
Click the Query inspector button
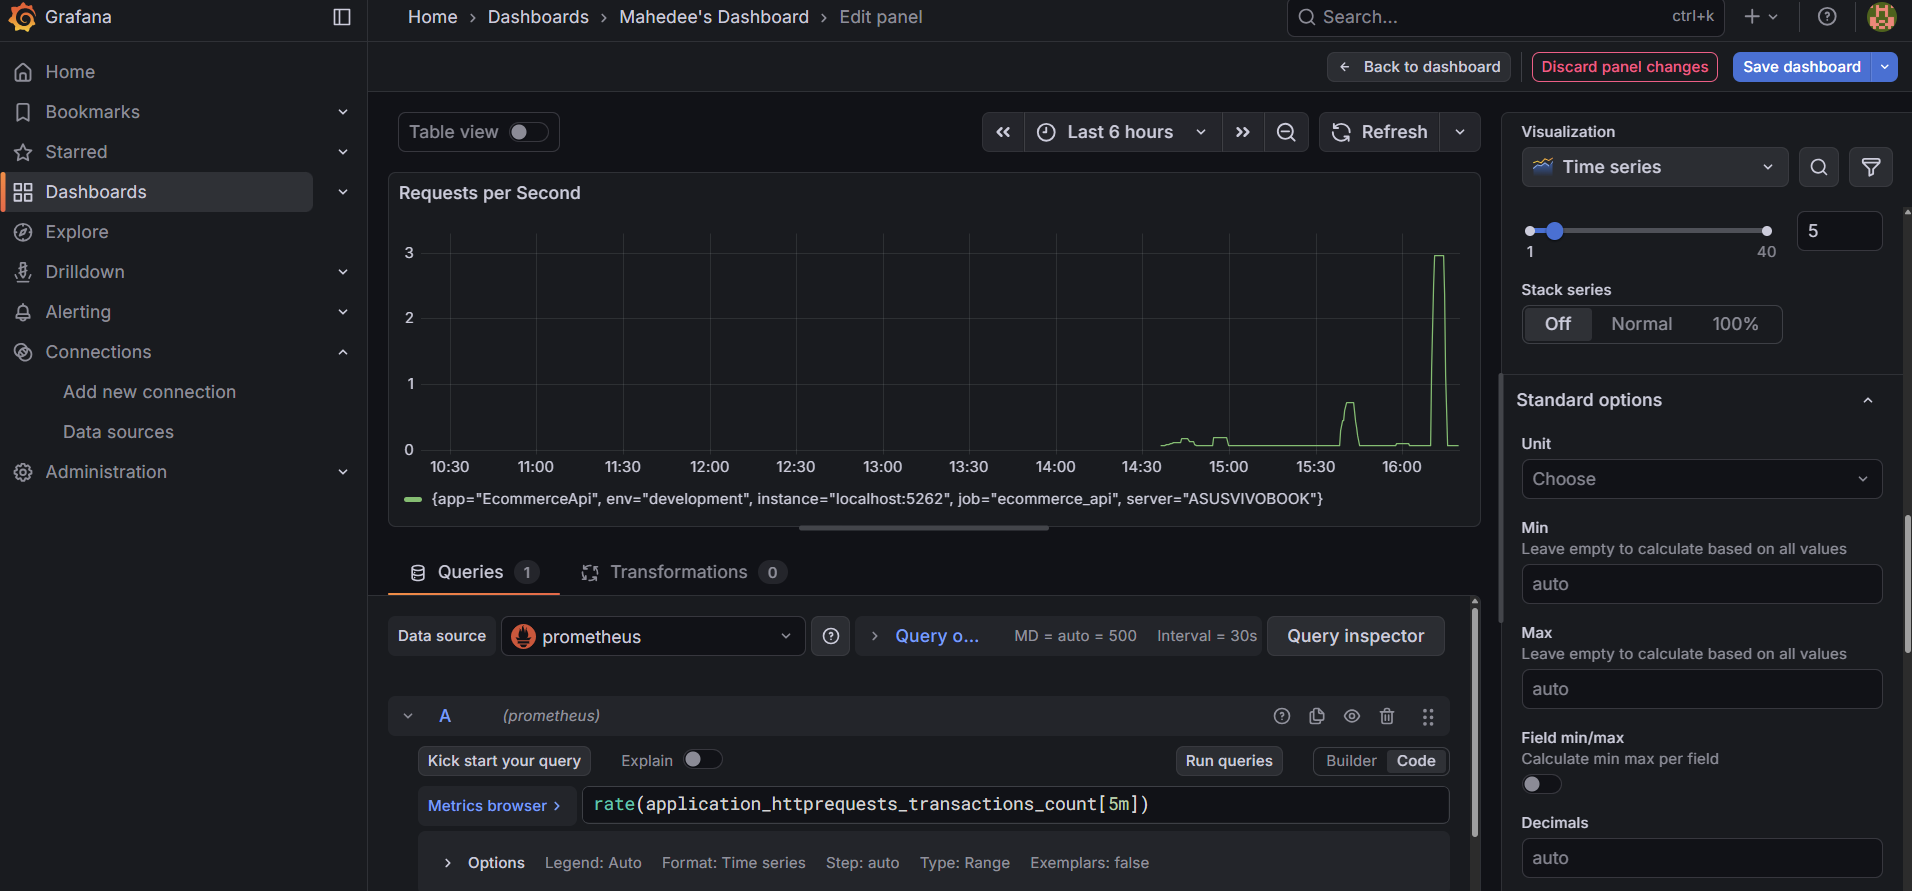tap(1355, 636)
